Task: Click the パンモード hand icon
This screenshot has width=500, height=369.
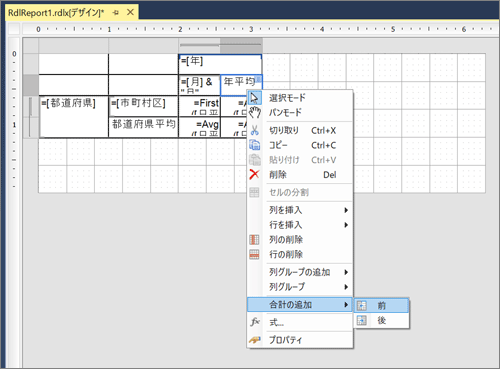Action: (254, 113)
